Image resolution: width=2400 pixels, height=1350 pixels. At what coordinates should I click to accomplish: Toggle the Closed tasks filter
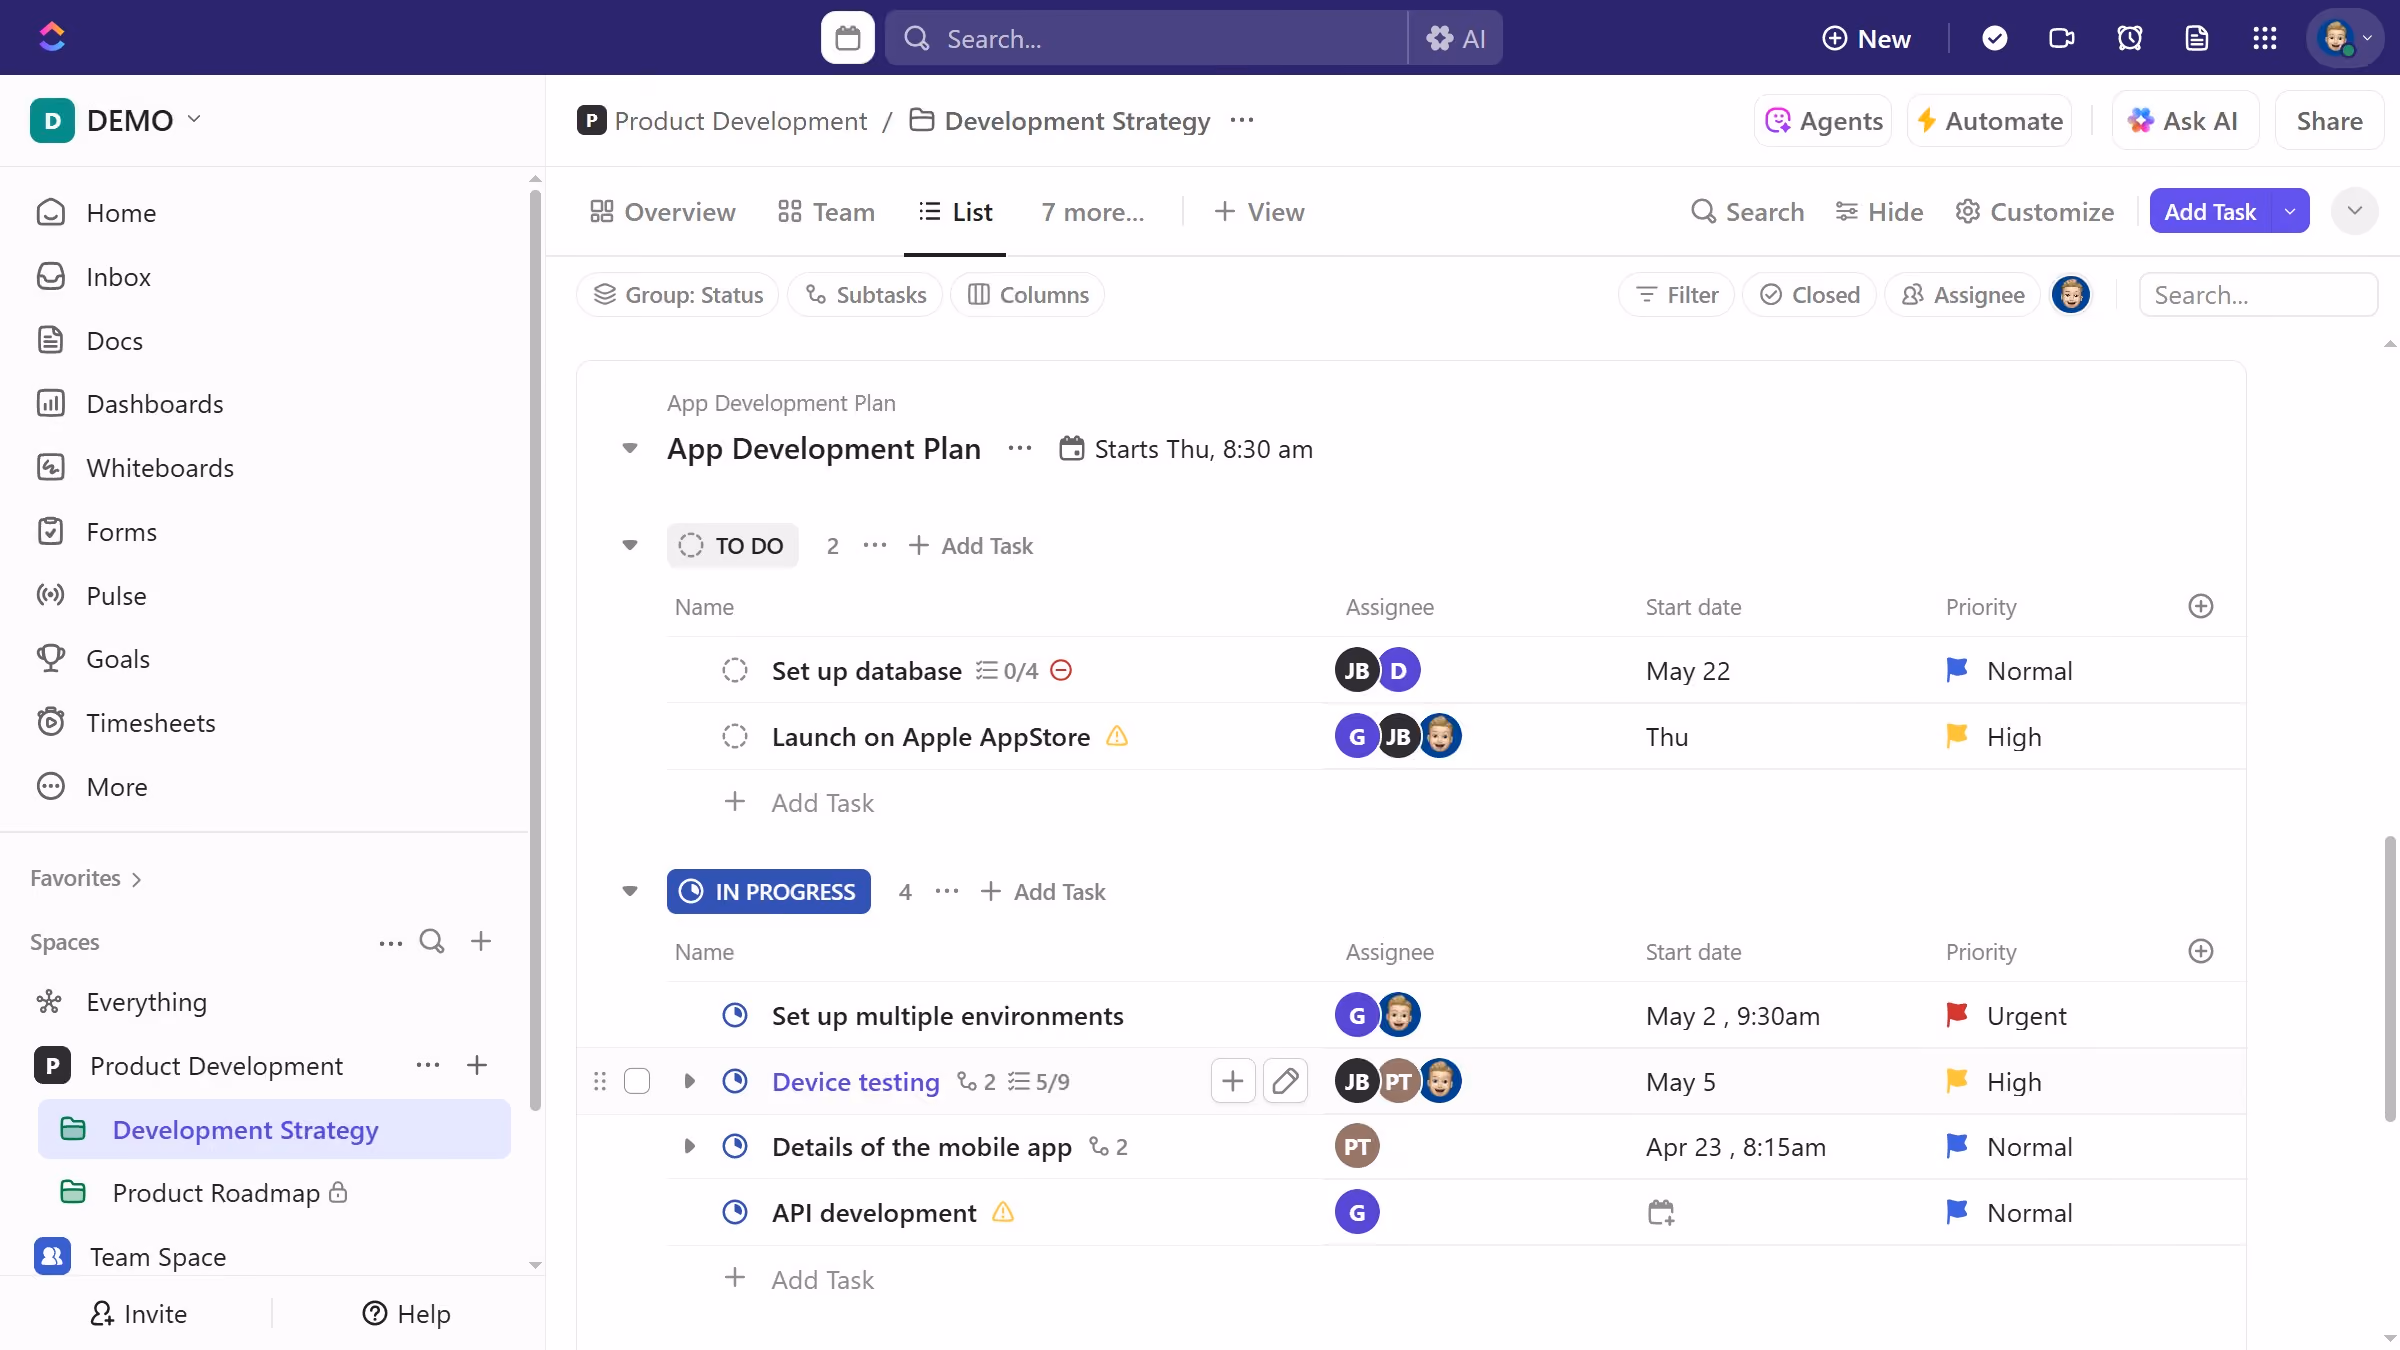1809,295
